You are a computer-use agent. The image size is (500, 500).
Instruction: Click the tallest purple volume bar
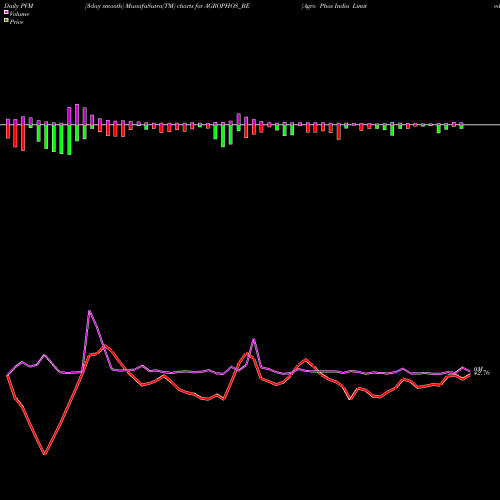click(x=77, y=114)
